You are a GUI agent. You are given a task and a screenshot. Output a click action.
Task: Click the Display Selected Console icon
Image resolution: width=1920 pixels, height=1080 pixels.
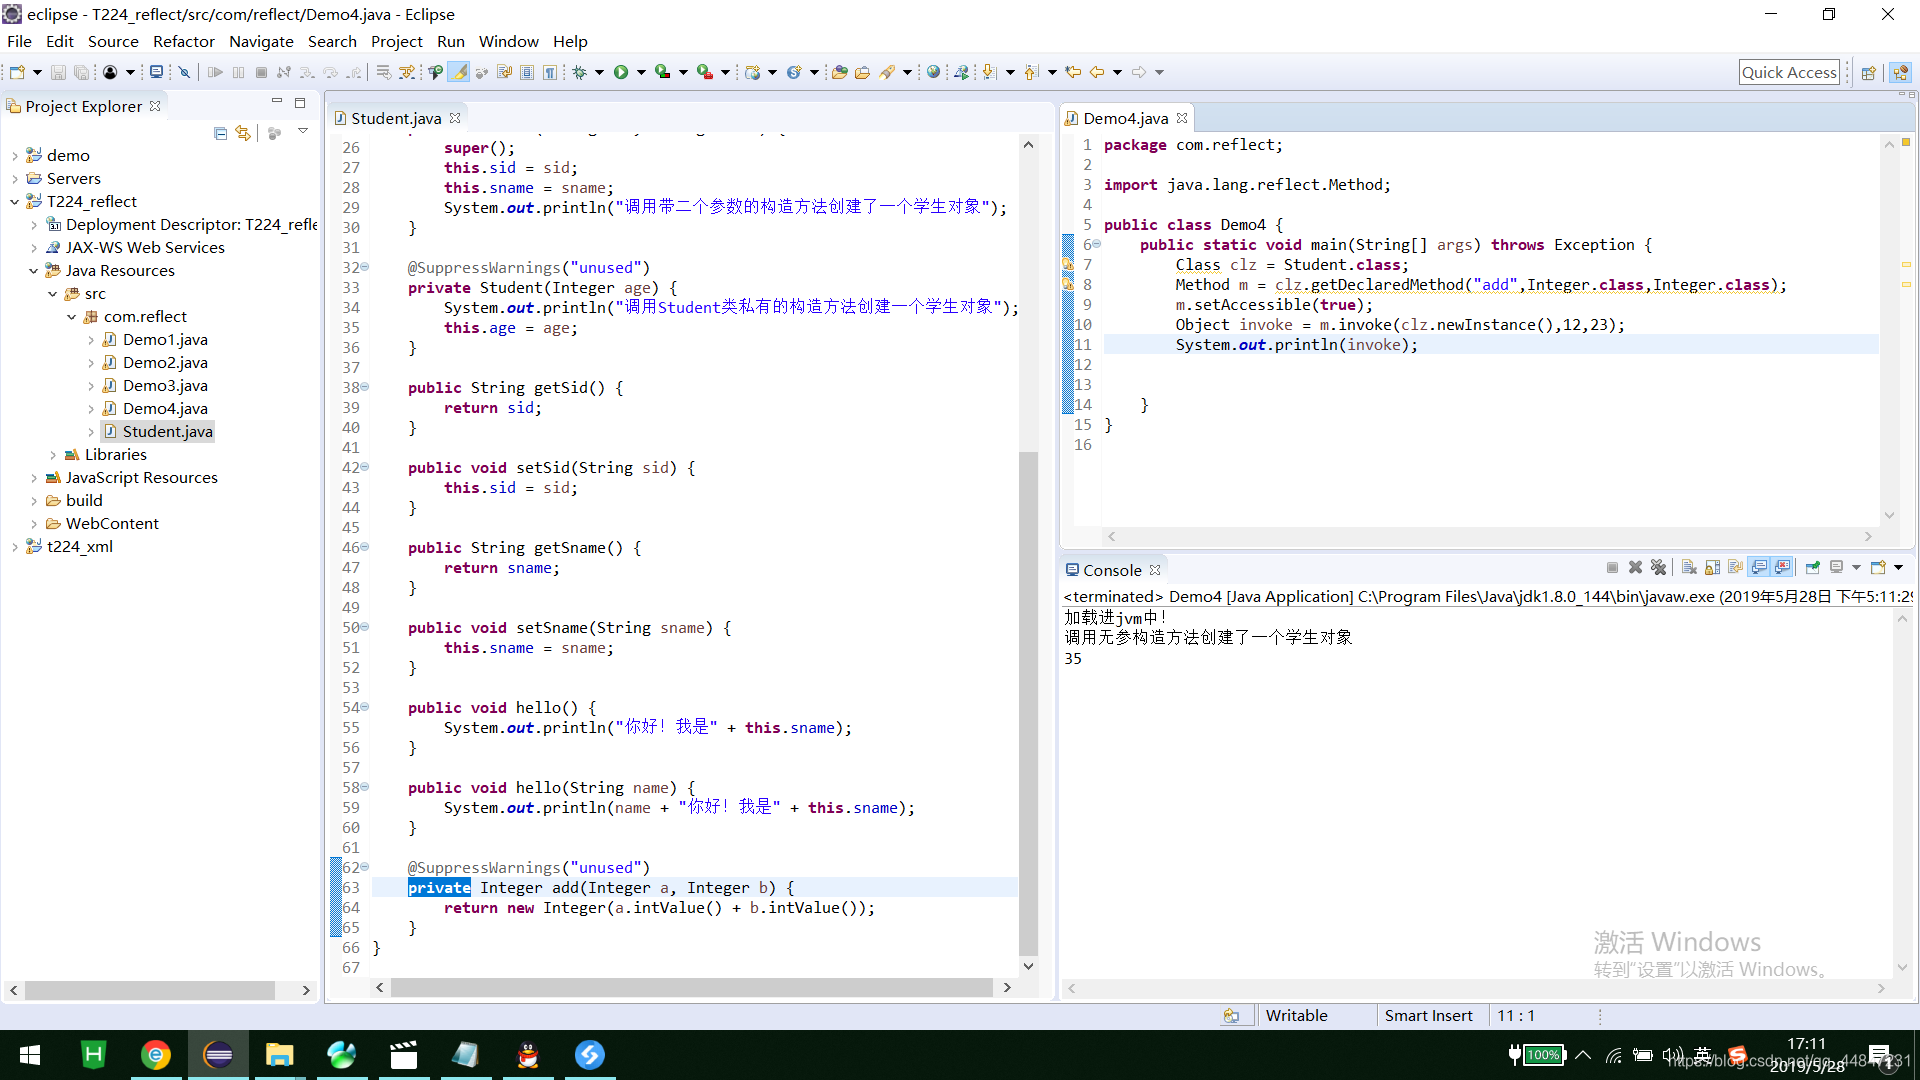[1836, 568]
